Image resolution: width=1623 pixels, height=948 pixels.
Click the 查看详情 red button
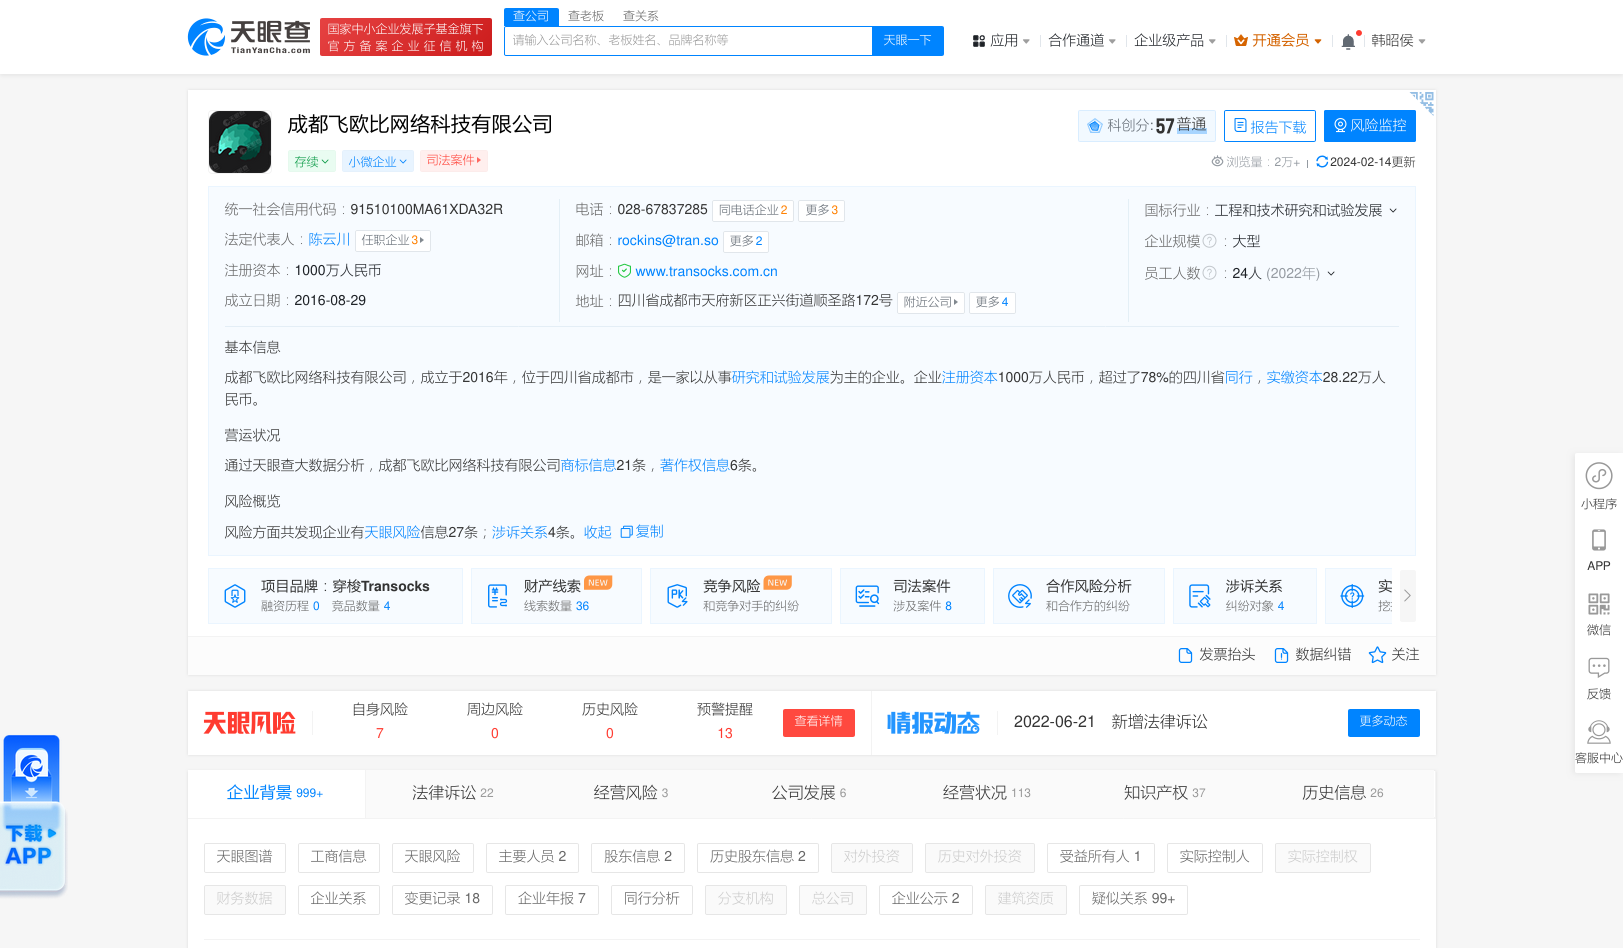pyautogui.click(x=818, y=722)
